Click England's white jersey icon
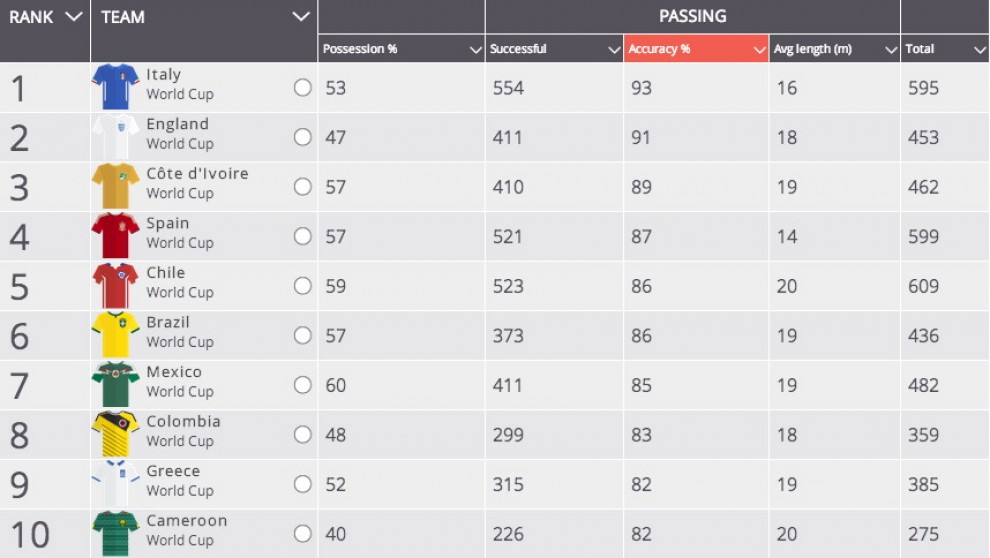The image size is (990, 558). tap(115, 137)
